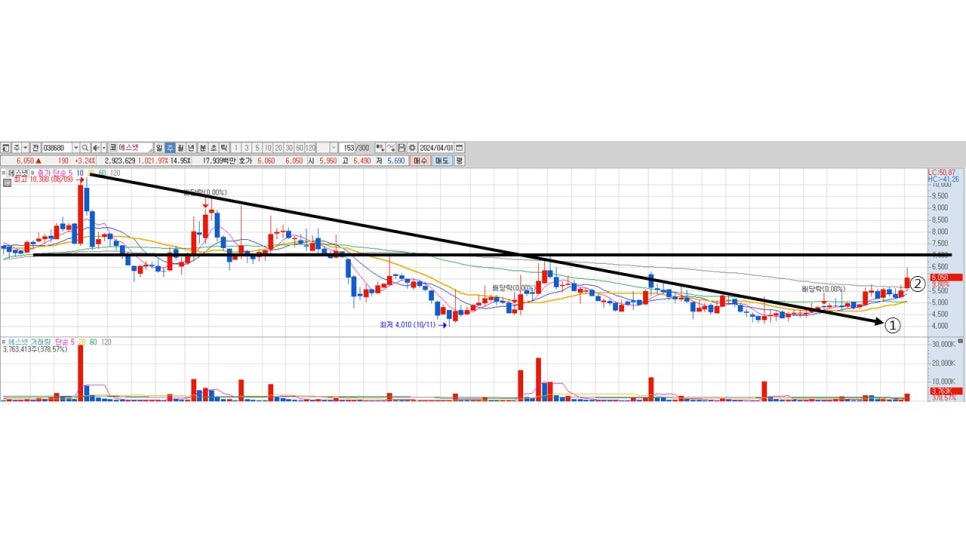Click the 10-period moving average legend
The image size is (966, 543).
[x=80, y=173]
